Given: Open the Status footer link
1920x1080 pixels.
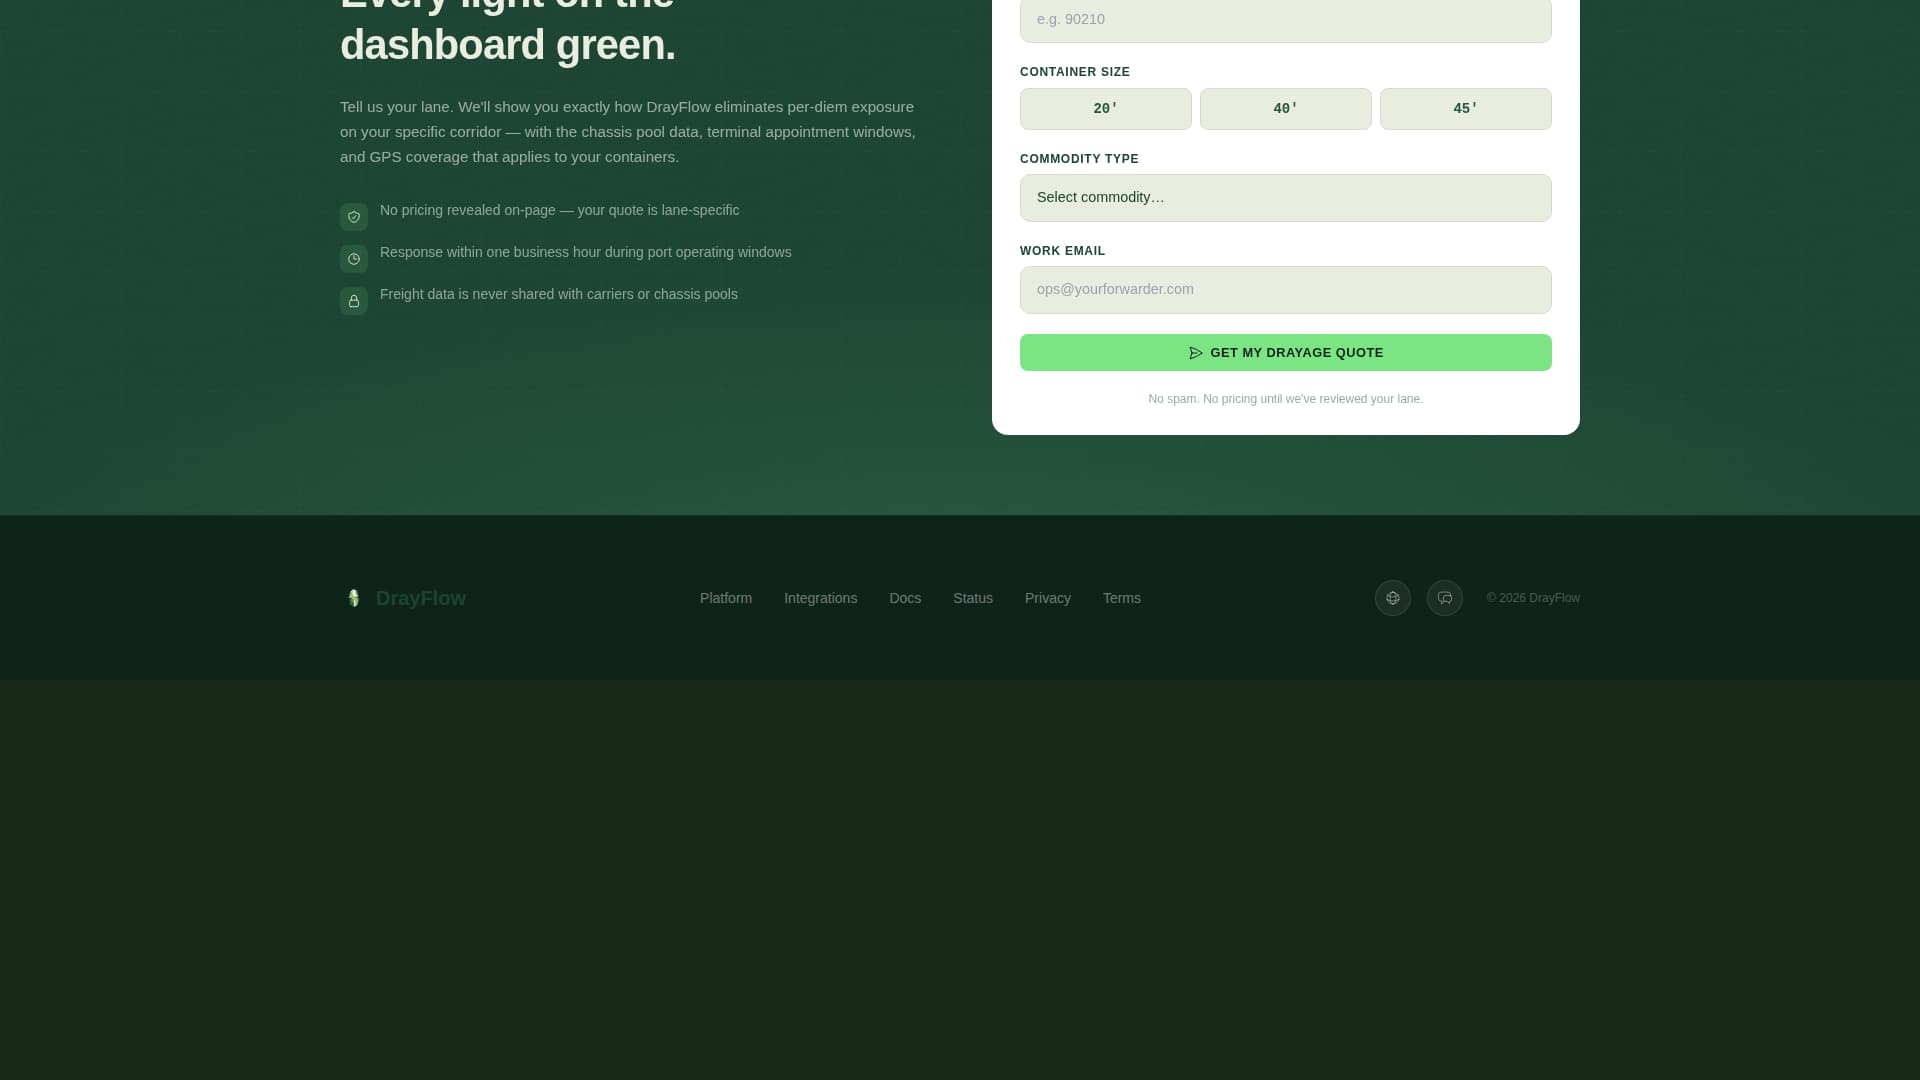Looking at the screenshot, I should tap(973, 598).
